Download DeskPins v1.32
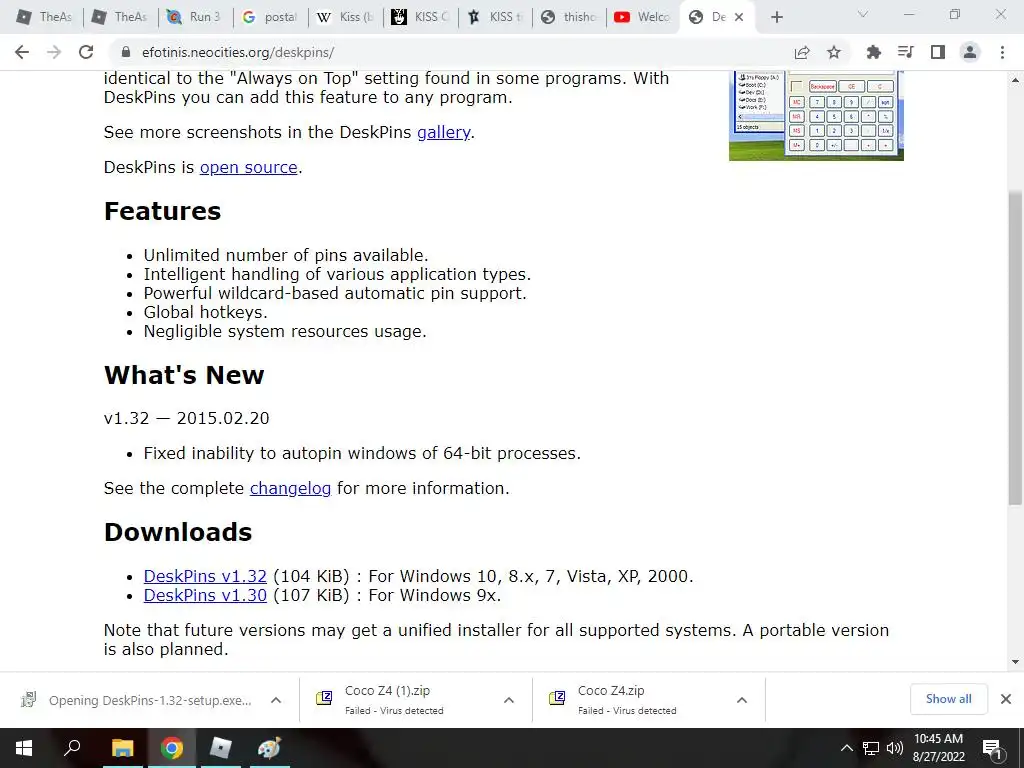 point(205,576)
